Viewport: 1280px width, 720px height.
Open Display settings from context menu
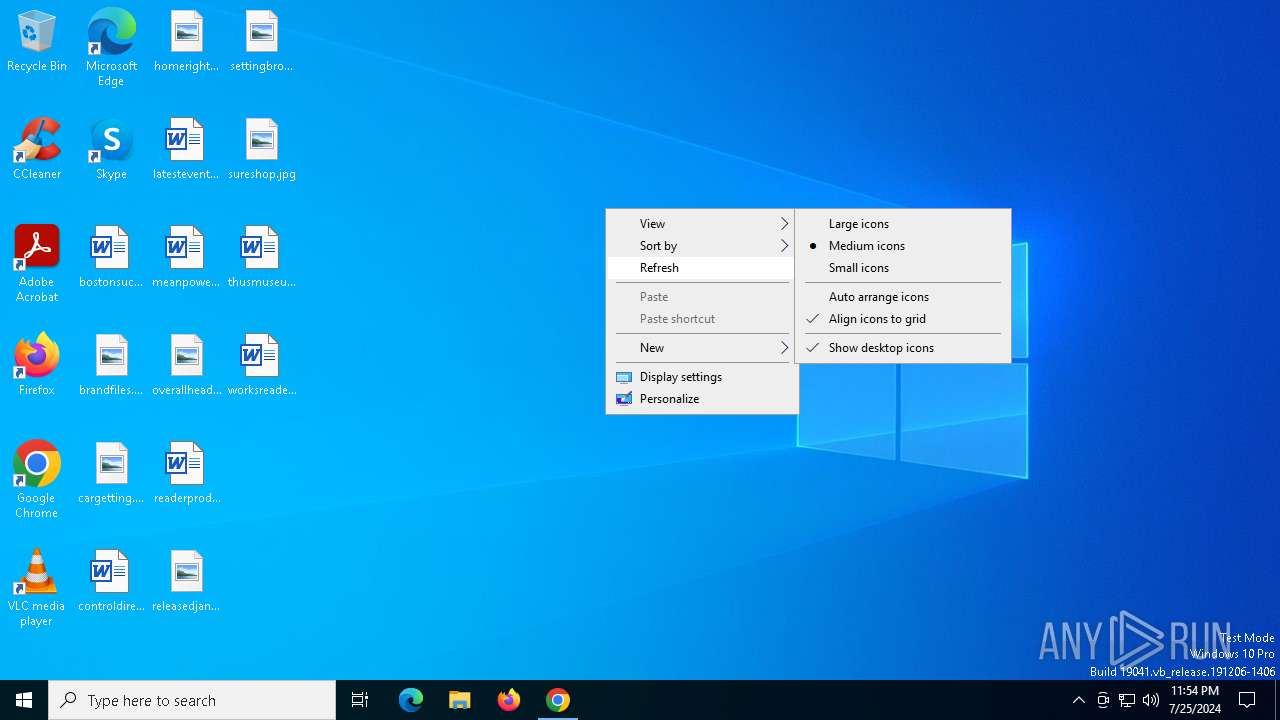(702, 377)
